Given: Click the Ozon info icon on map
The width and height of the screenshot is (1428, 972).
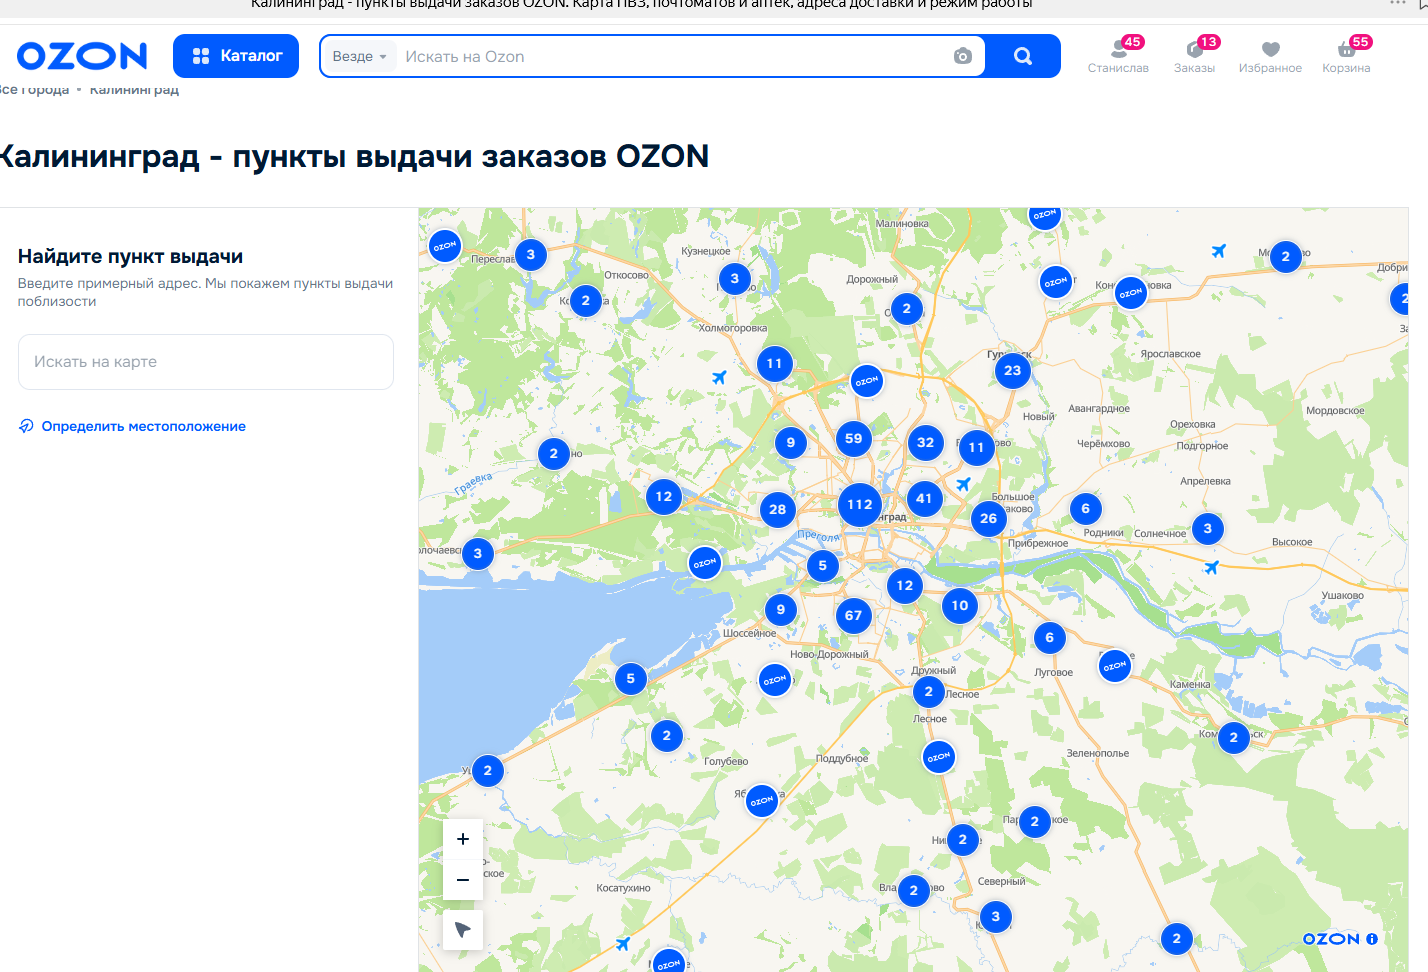Looking at the screenshot, I should 1372,939.
